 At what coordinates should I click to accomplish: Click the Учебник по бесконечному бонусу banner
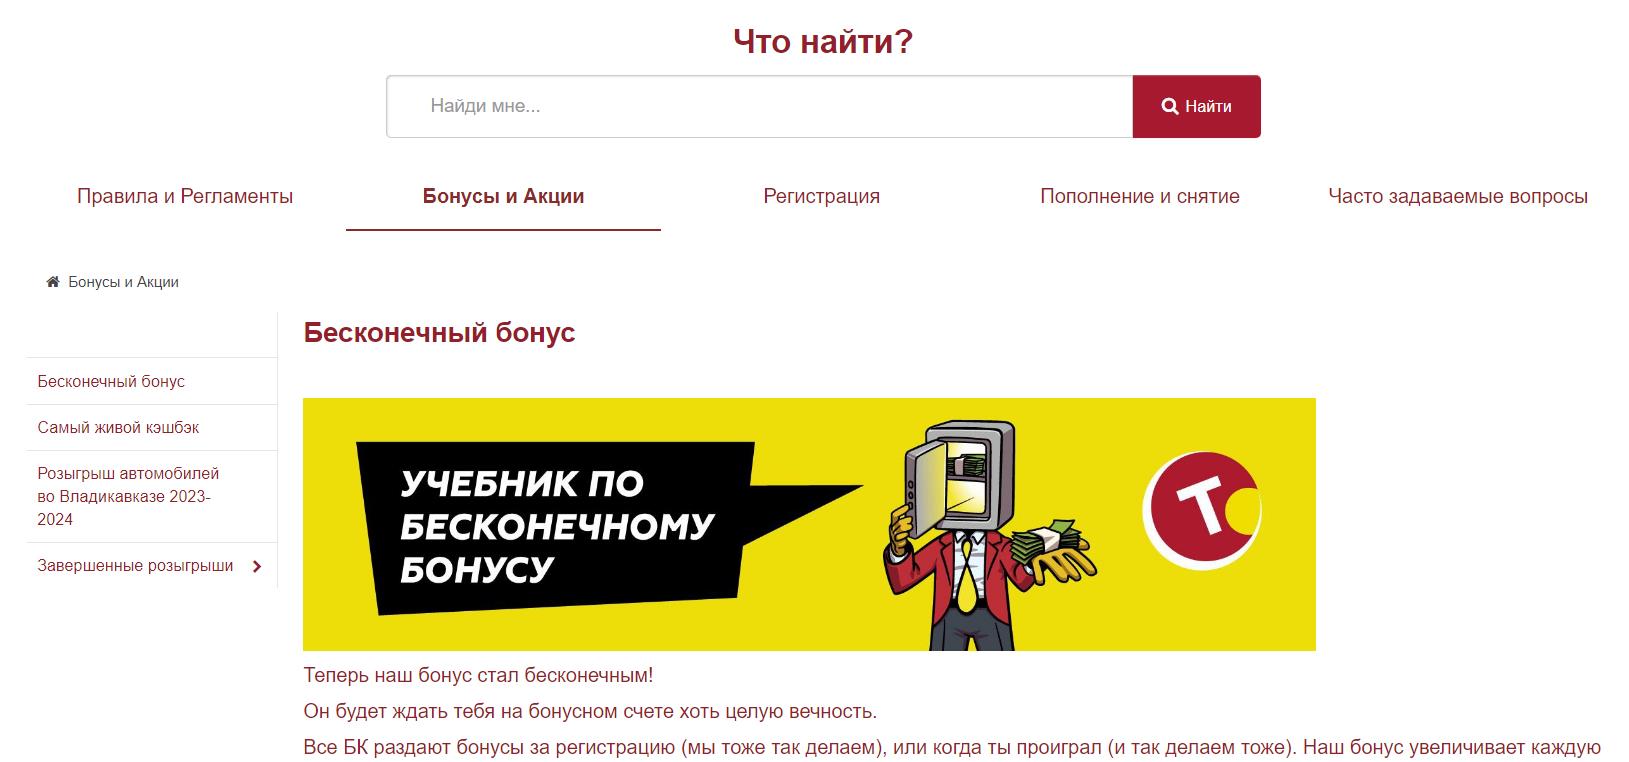tap(809, 524)
